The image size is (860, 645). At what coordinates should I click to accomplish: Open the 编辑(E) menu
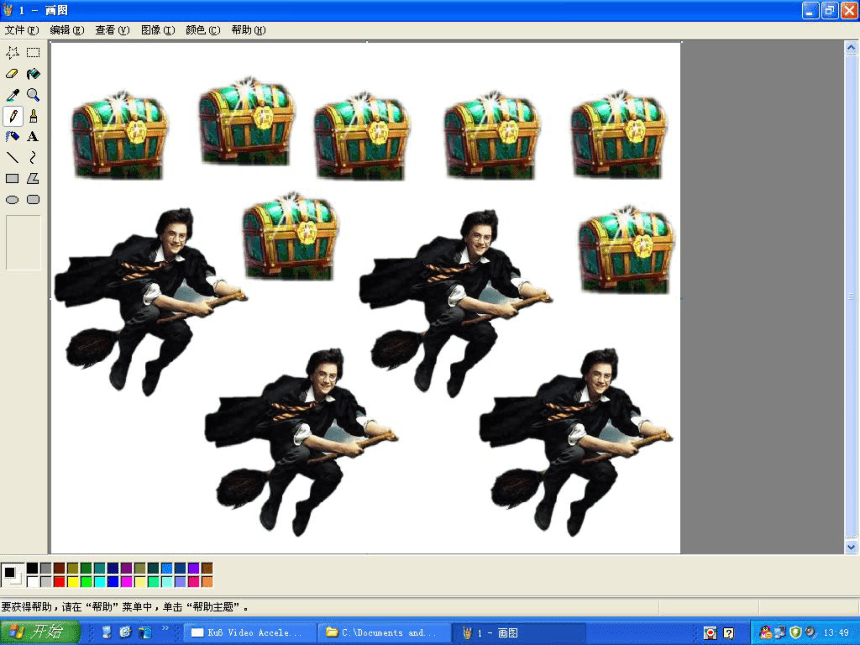pyautogui.click(x=67, y=30)
